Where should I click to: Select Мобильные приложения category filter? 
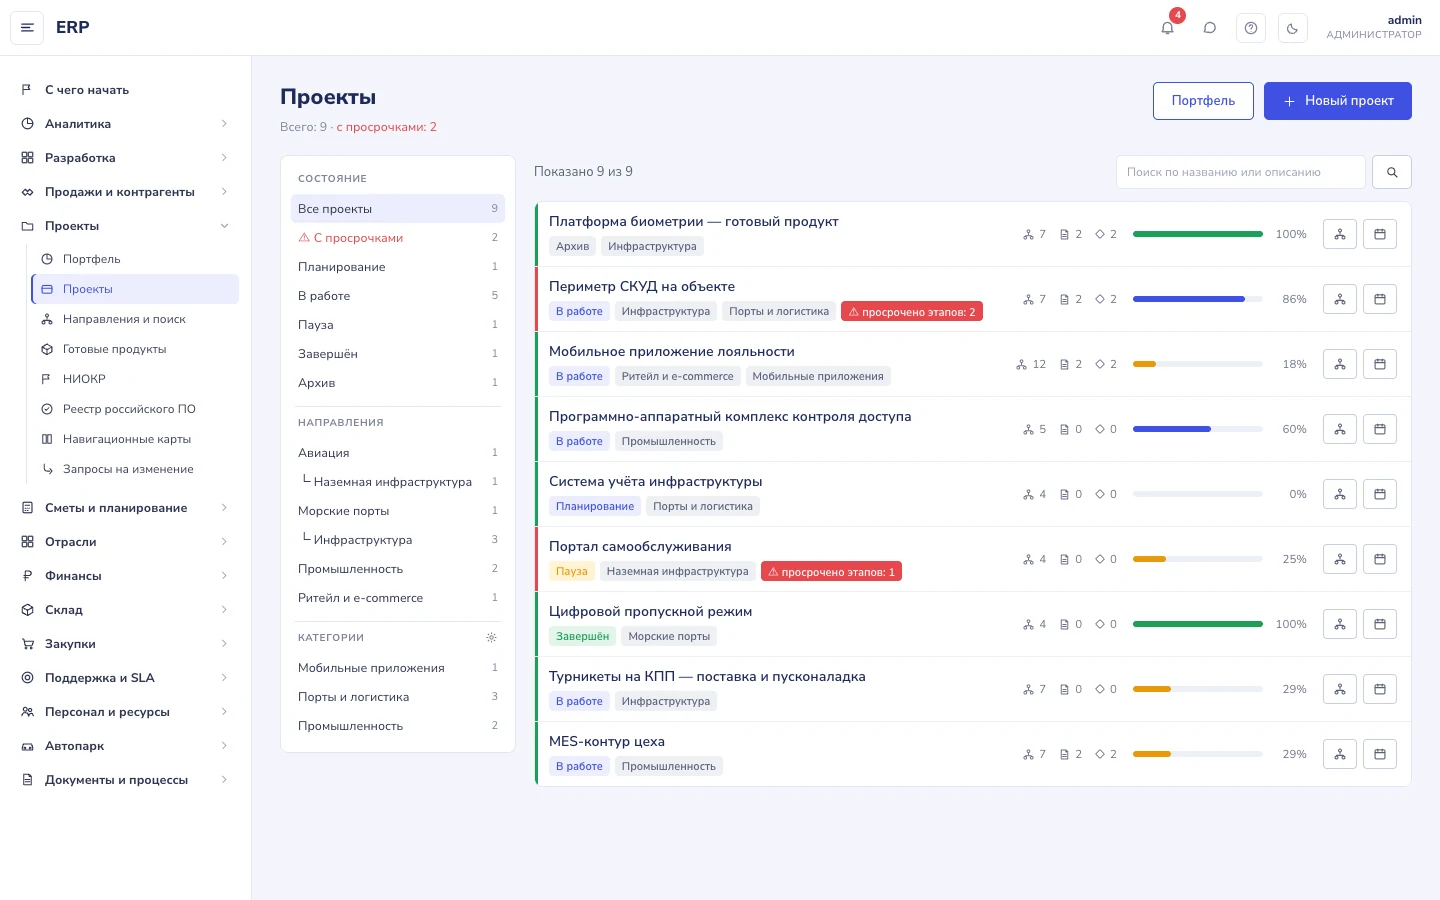398,668
